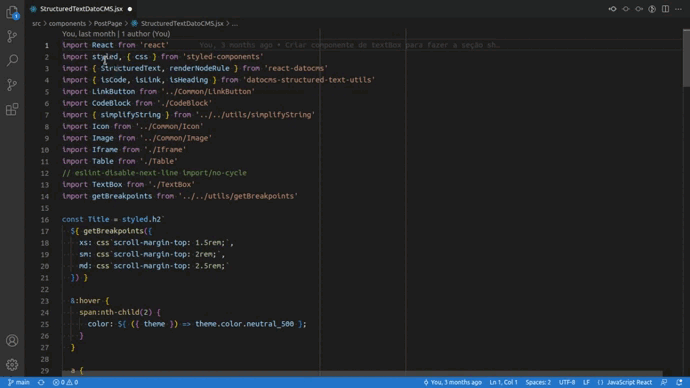
Task: Click 'Ln 1, Col 1' in the status bar
Action: (503, 382)
